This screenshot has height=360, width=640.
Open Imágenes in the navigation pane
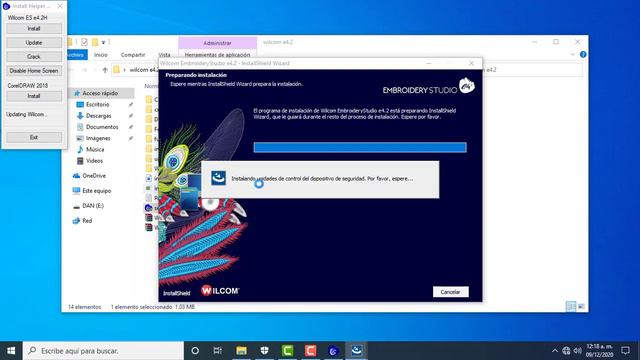(x=98, y=138)
